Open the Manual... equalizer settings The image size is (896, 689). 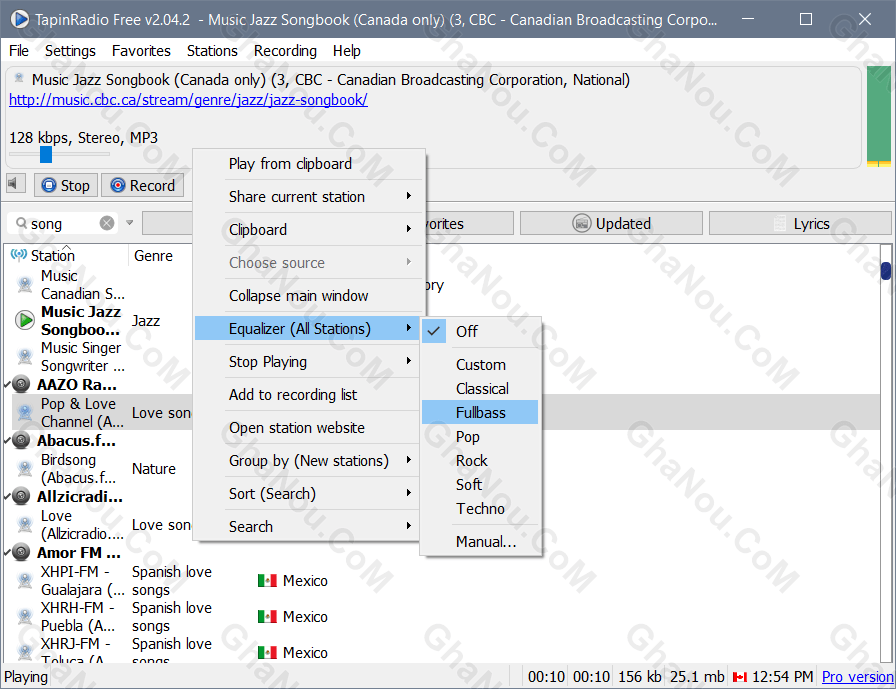coord(480,542)
